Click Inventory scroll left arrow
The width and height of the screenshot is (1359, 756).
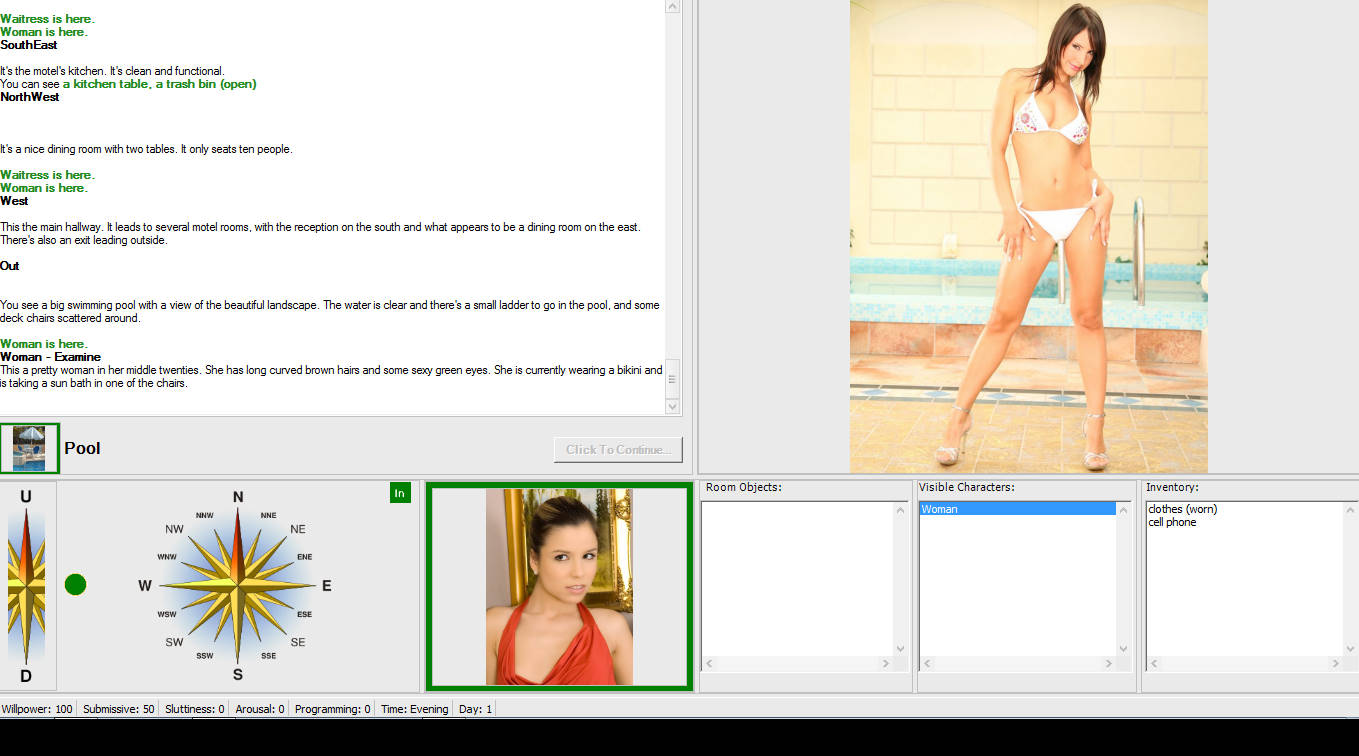[x=1153, y=663]
